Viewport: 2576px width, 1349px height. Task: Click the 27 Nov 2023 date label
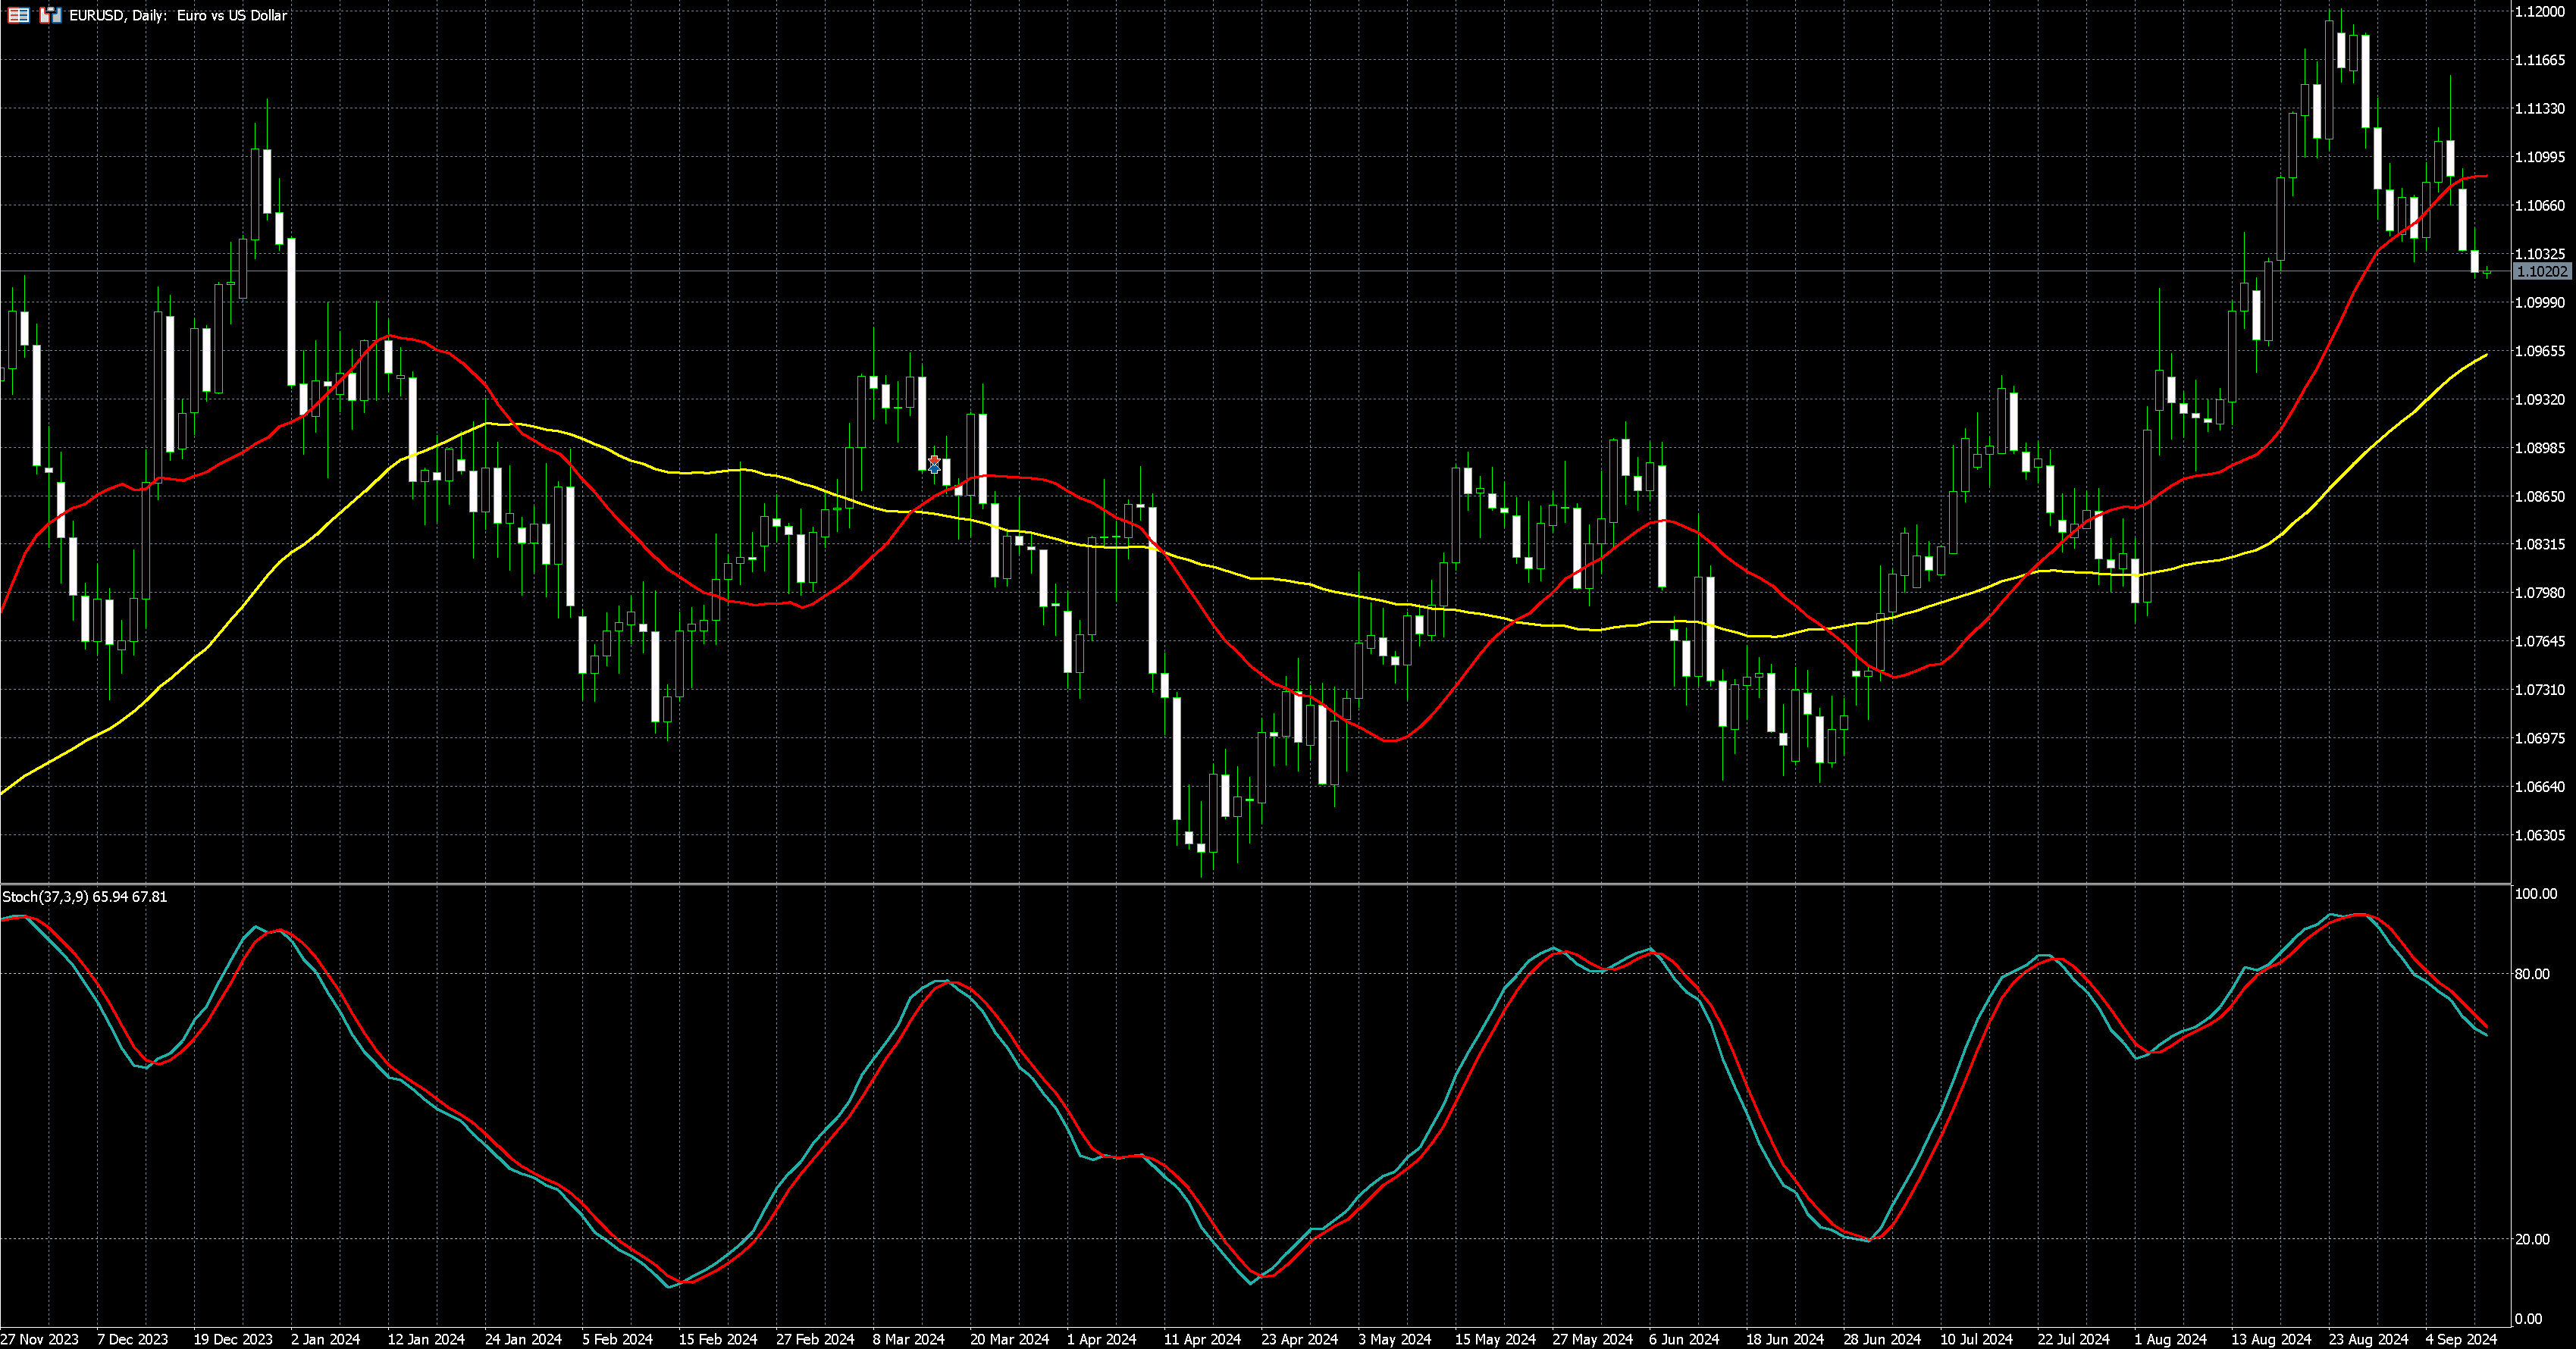(x=39, y=1338)
